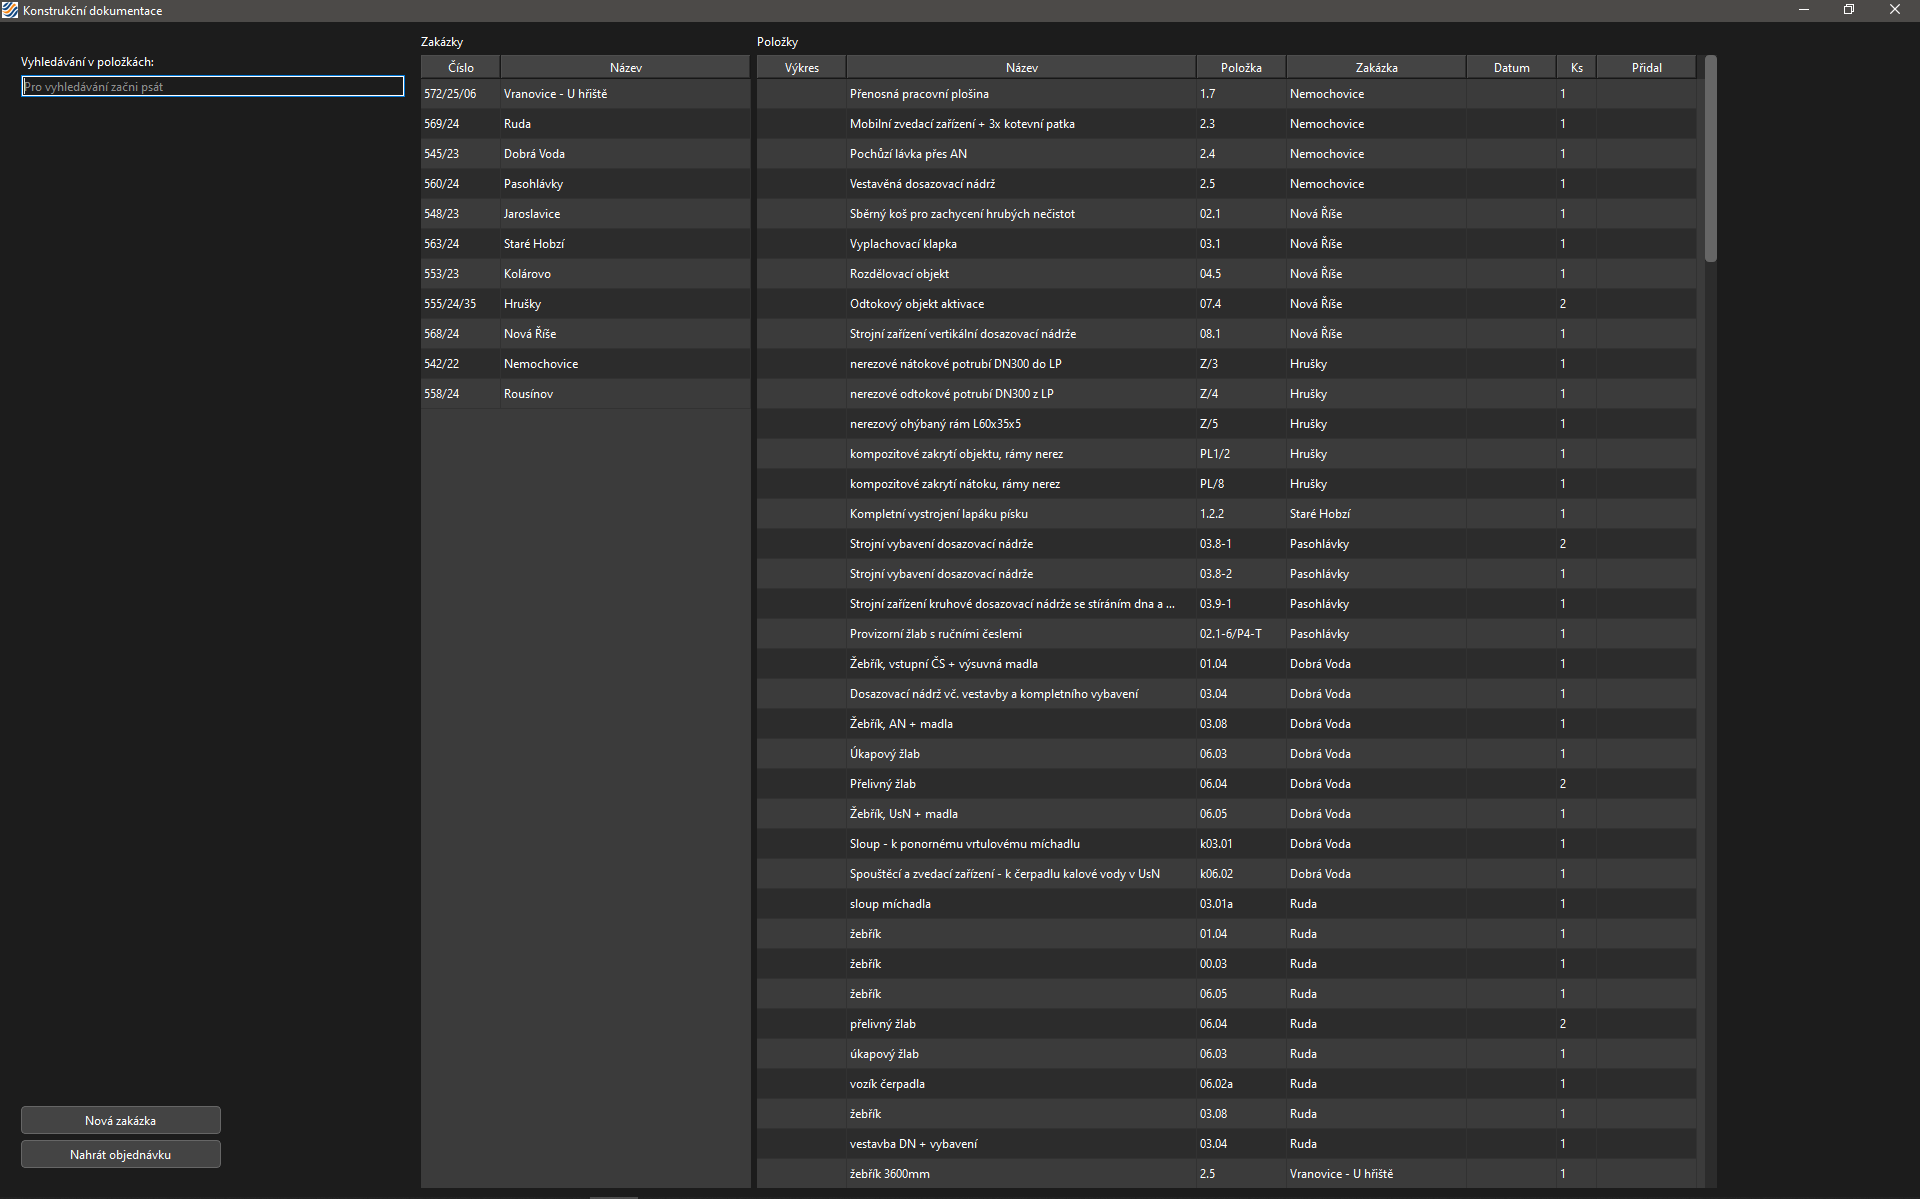Sort items by the Datum column header
1920x1199 pixels.
[1510, 66]
